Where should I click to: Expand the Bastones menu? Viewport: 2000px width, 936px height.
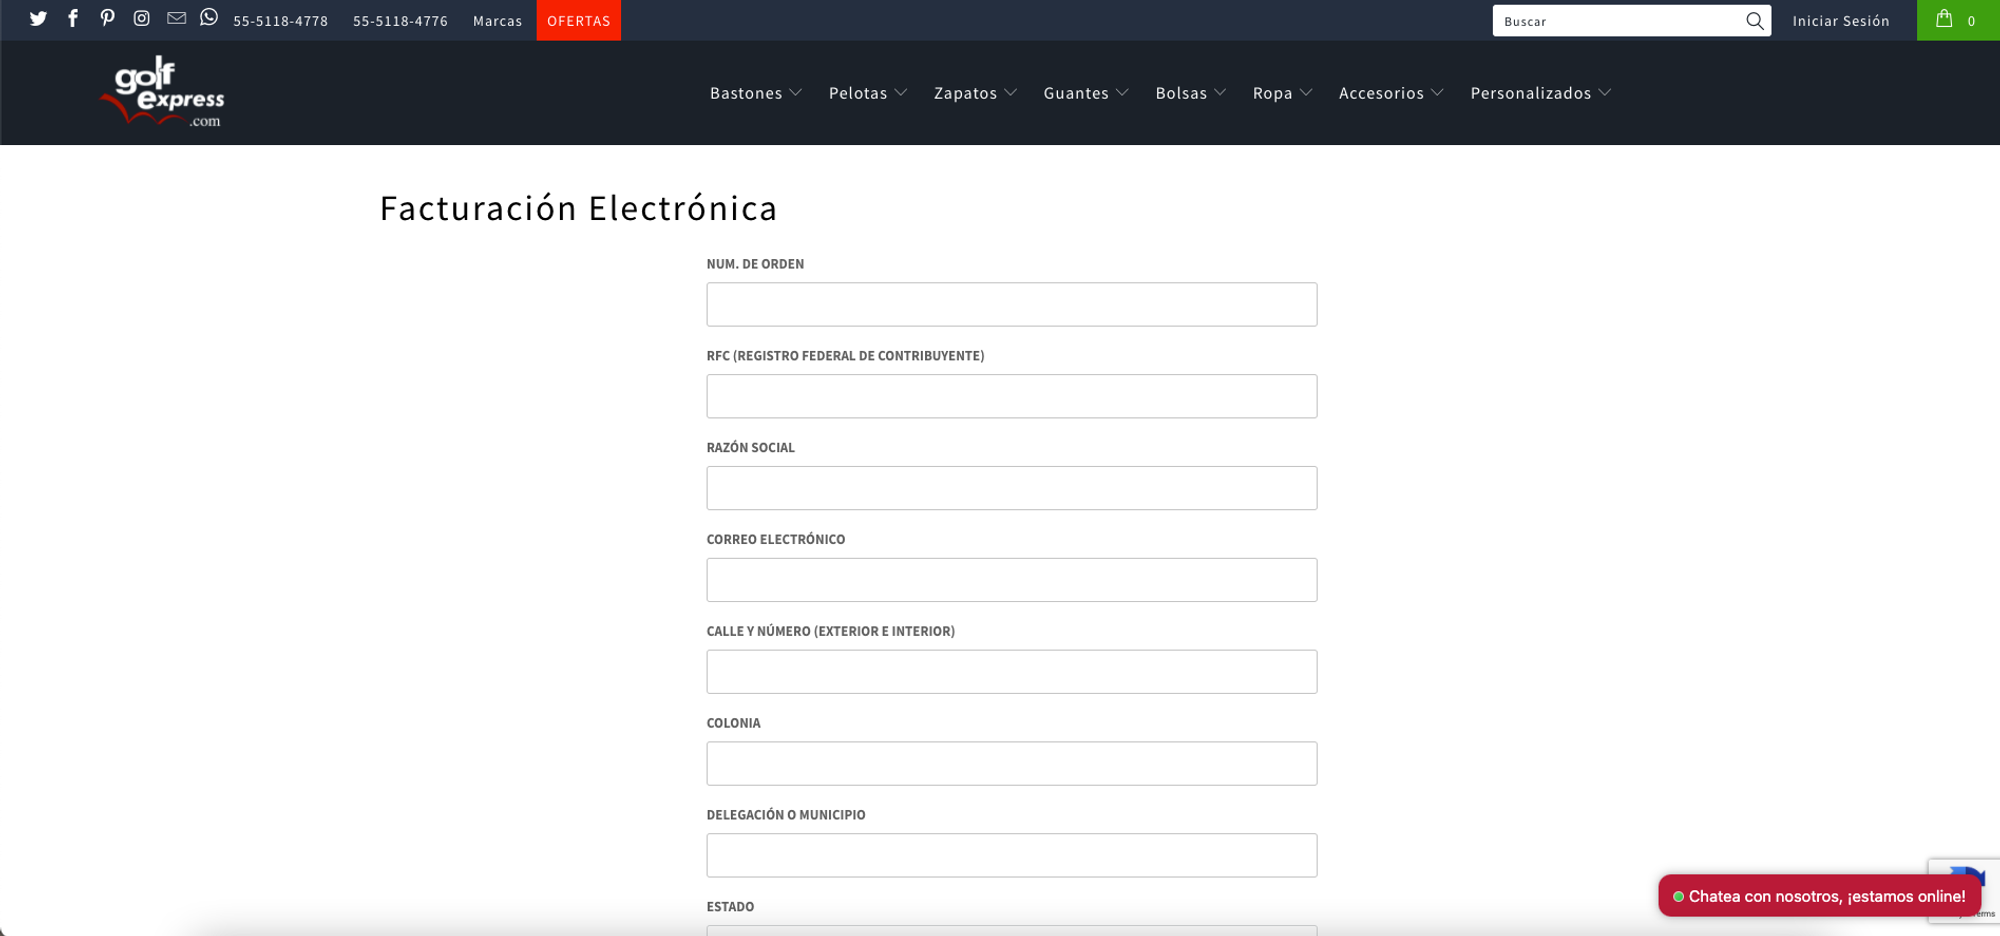click(x=756, y=93)
